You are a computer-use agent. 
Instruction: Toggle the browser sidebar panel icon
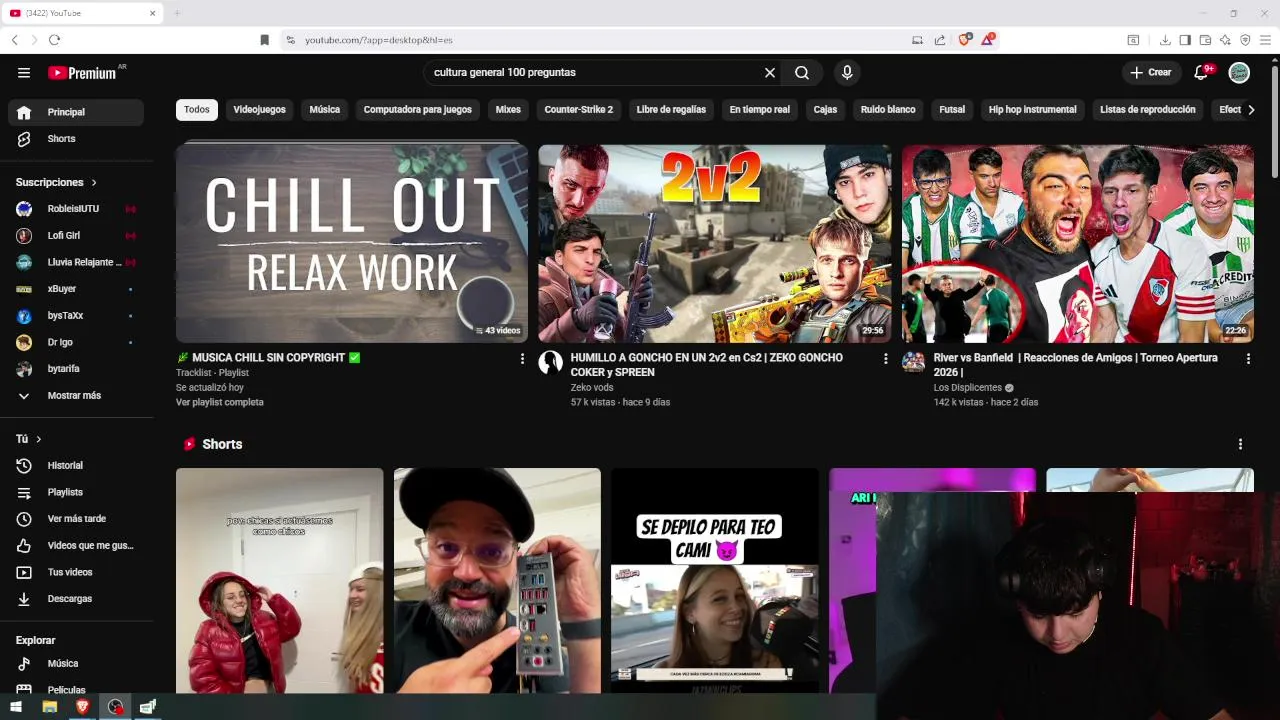coord(1185,40)
